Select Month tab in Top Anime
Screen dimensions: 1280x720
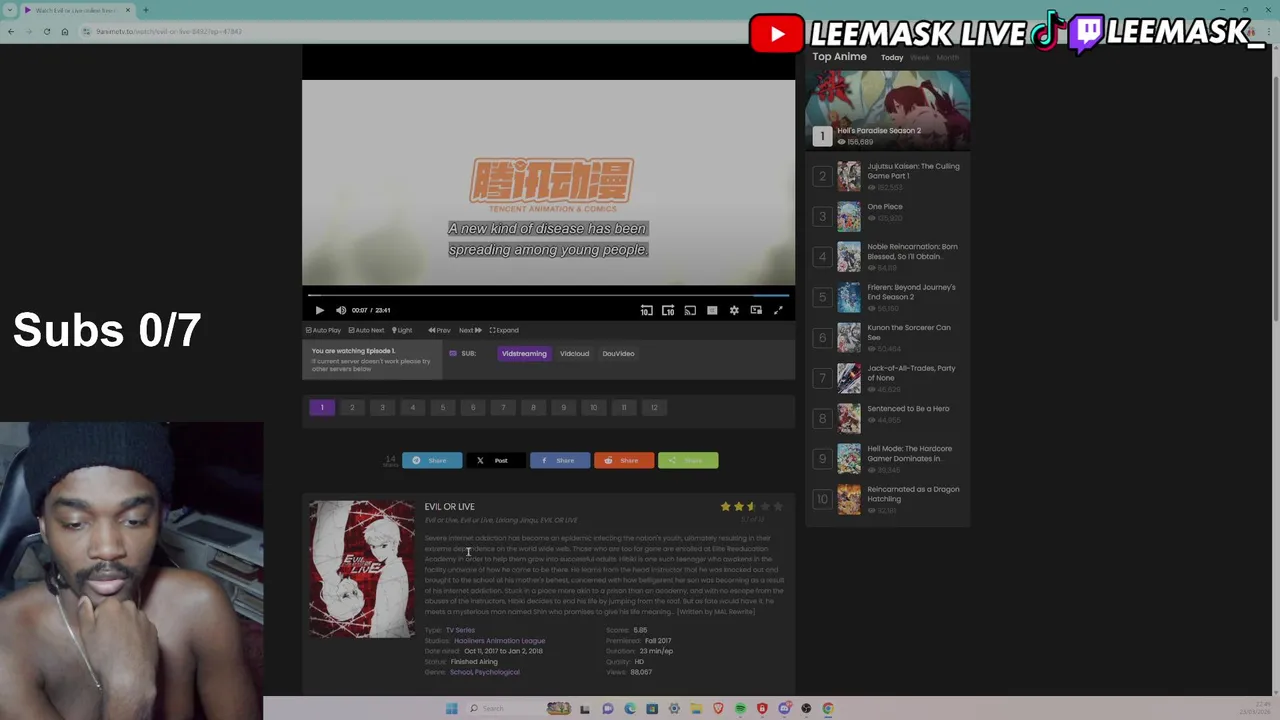(x=948, y=58)
